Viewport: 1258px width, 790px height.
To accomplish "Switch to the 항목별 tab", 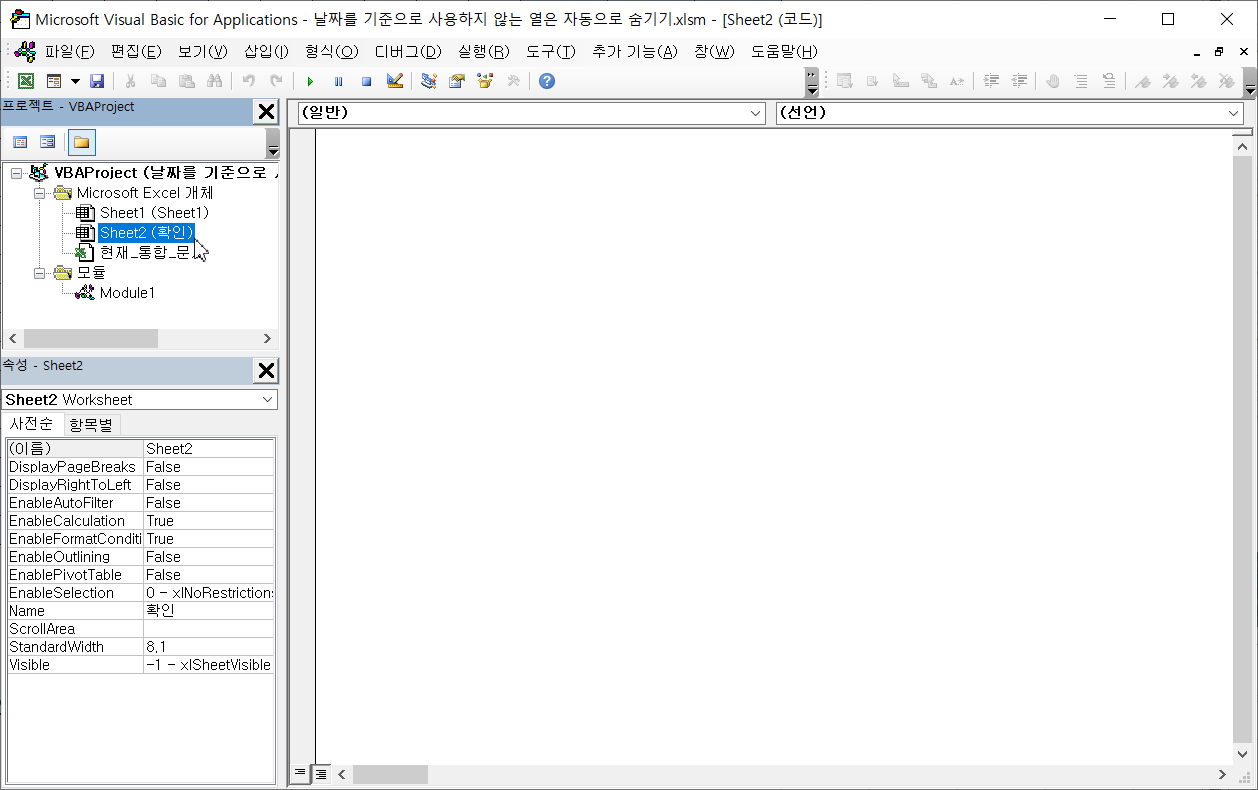I will (x=91, y=425).
